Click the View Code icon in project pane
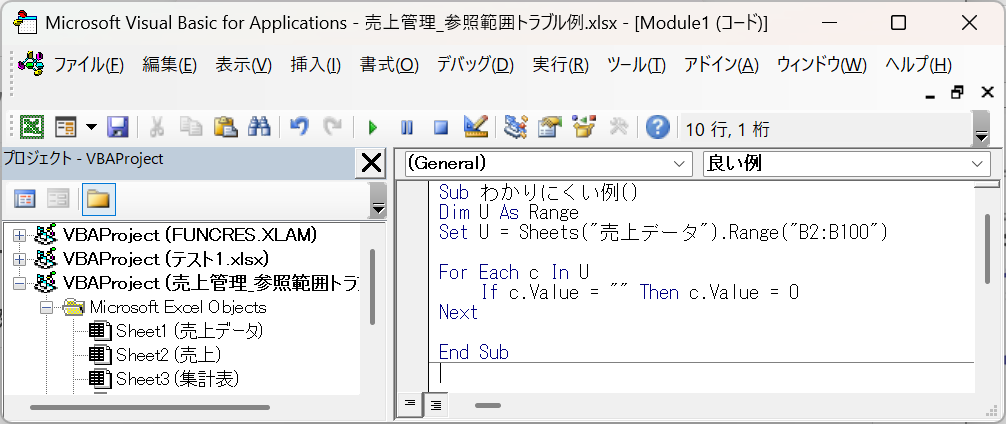The height and width of the screenshot is (424, 1006). click(24, 199)
